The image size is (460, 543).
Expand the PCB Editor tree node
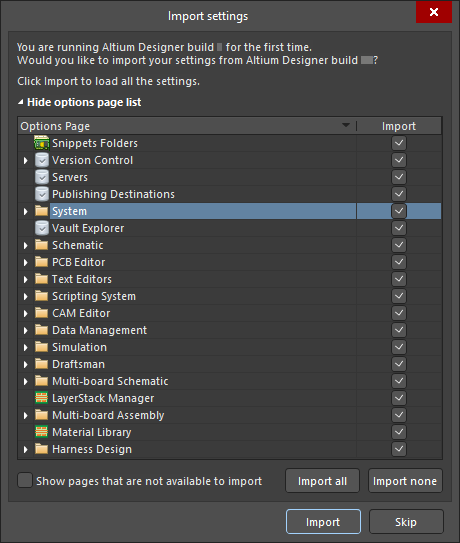click(x=25, y=262)
